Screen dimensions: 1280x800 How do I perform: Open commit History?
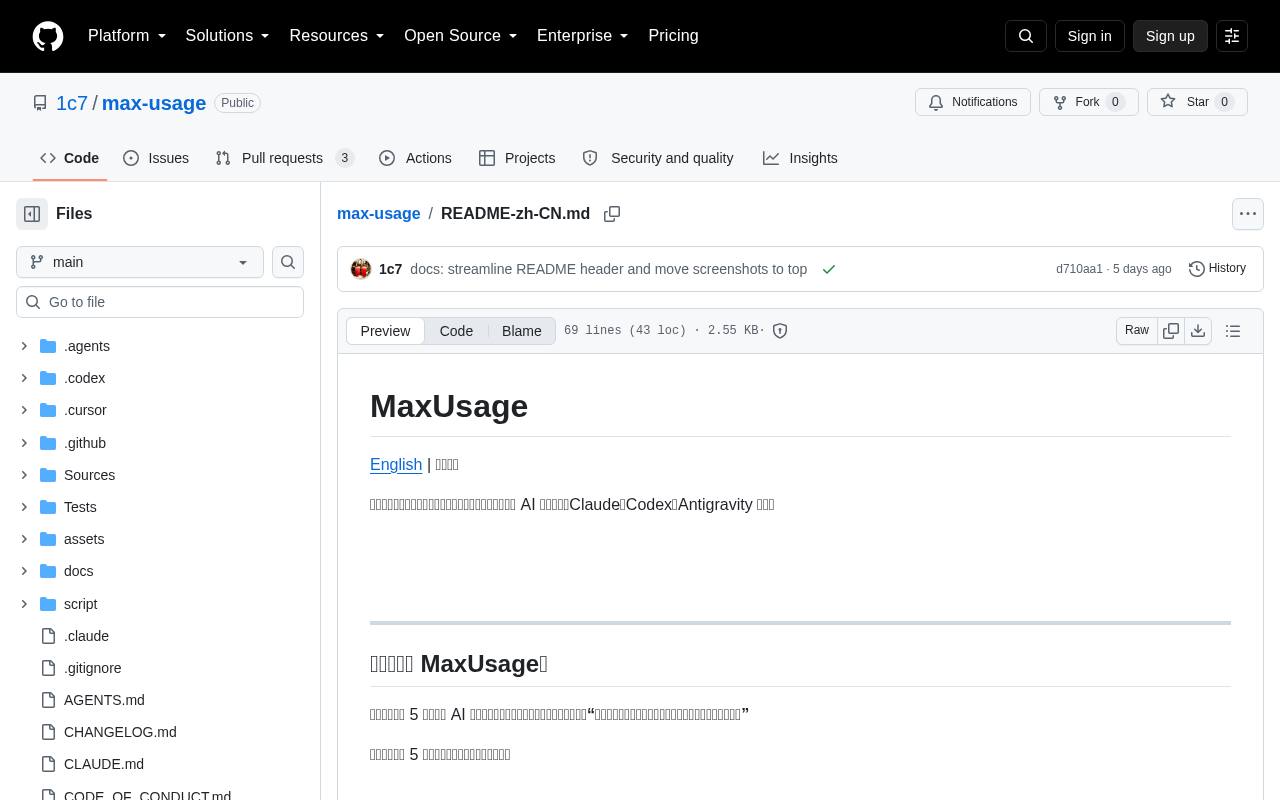[1217, 269]
